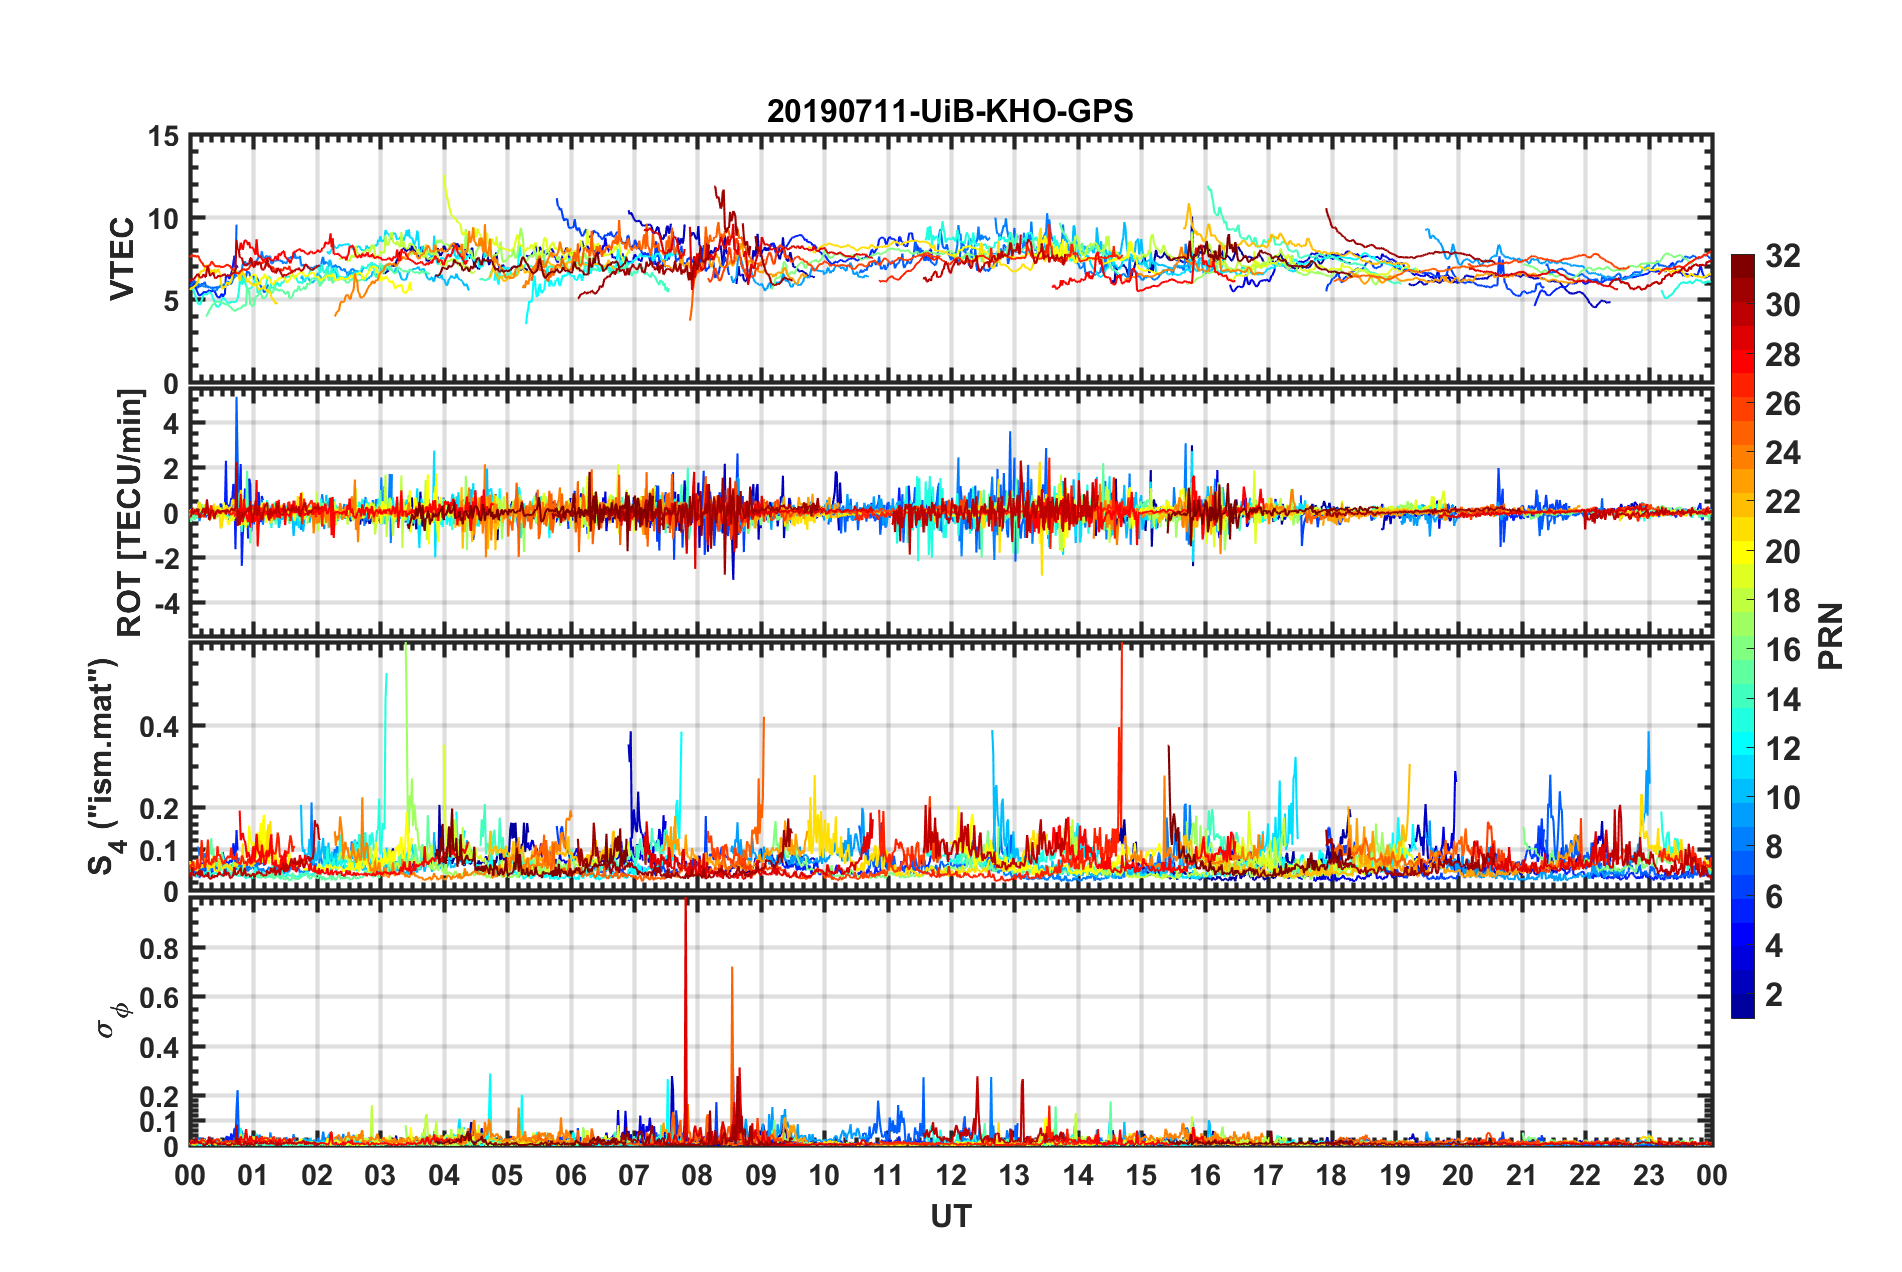Click ROT axis tick label -4
The image size is (1902, 1272).
[165, 604]
